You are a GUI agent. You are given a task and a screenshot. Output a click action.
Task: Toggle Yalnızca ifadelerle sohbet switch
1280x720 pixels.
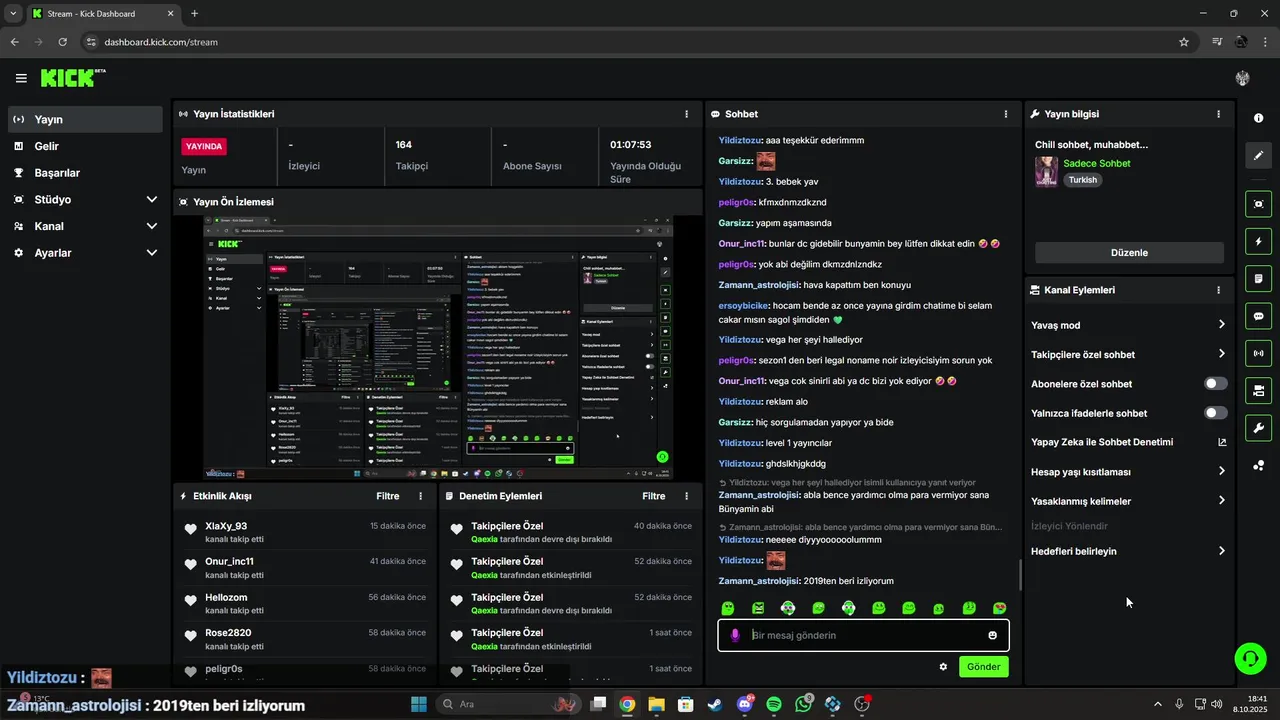(1215, 413)
